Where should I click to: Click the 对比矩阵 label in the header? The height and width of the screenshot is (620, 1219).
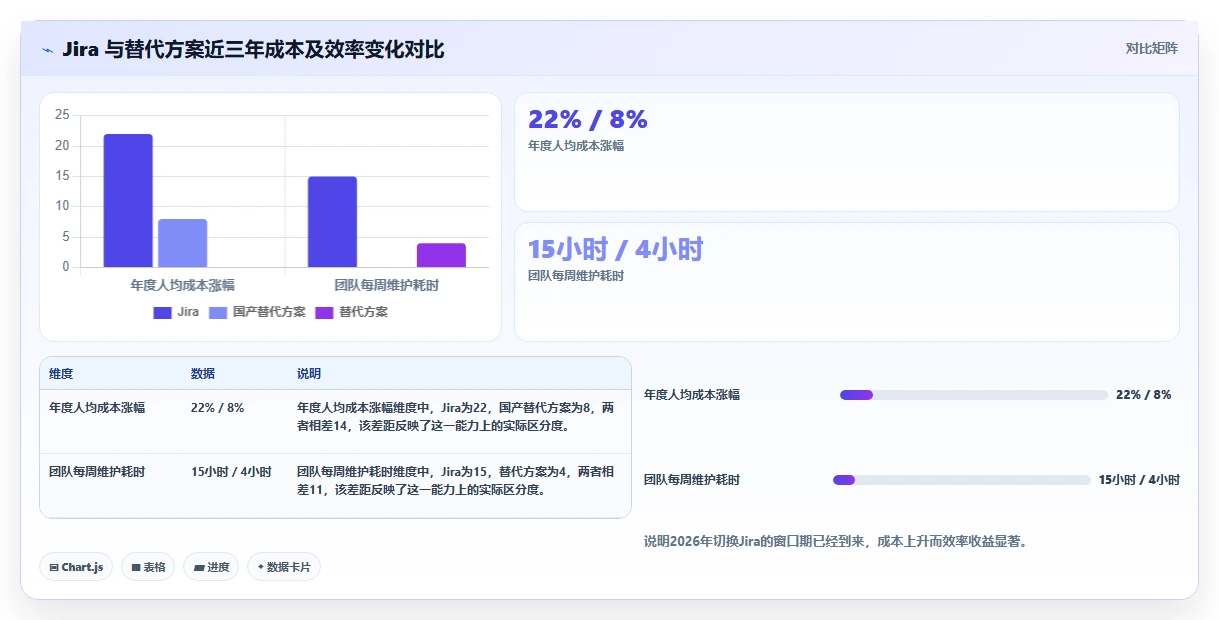(1152, 48)
